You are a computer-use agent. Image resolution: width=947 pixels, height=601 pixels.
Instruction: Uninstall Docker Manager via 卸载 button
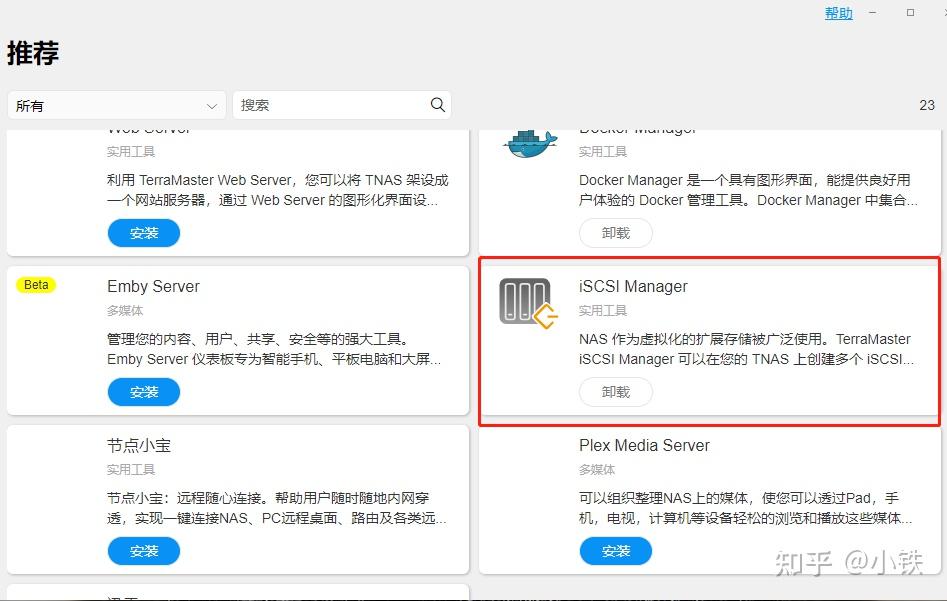615,232
